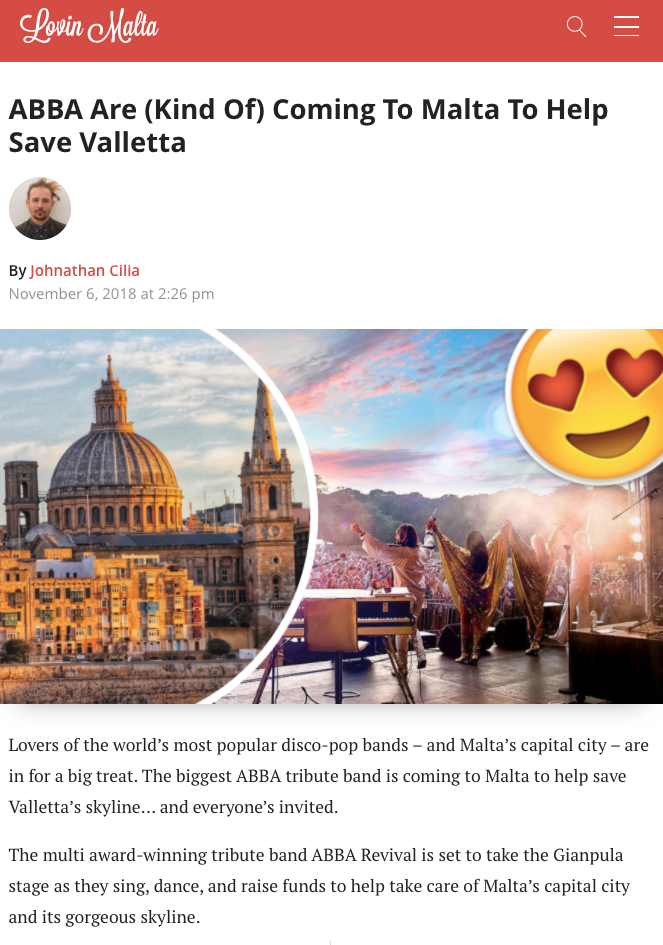Image resolution: width=663 pixels, height=945 pixels.
Task: Open the search magnifier icon
Action: [576, 27]
